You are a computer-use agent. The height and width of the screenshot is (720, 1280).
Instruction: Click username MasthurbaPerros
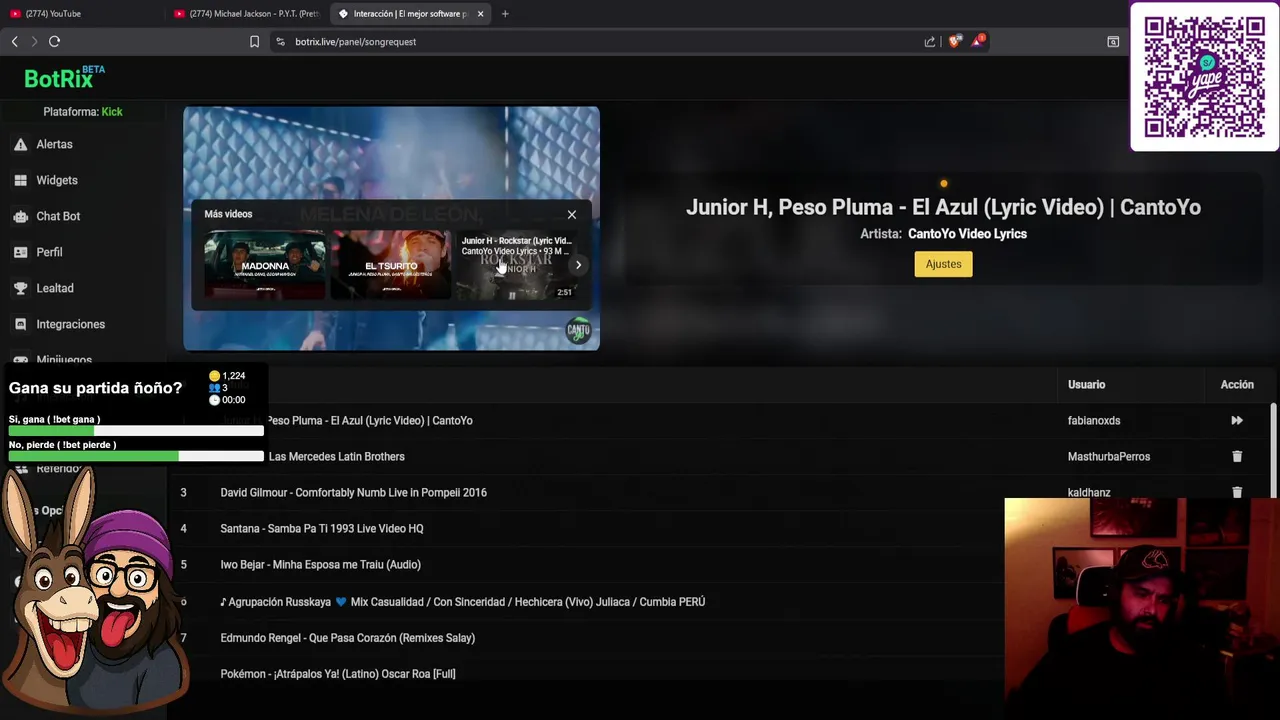tap(1109, 457)
